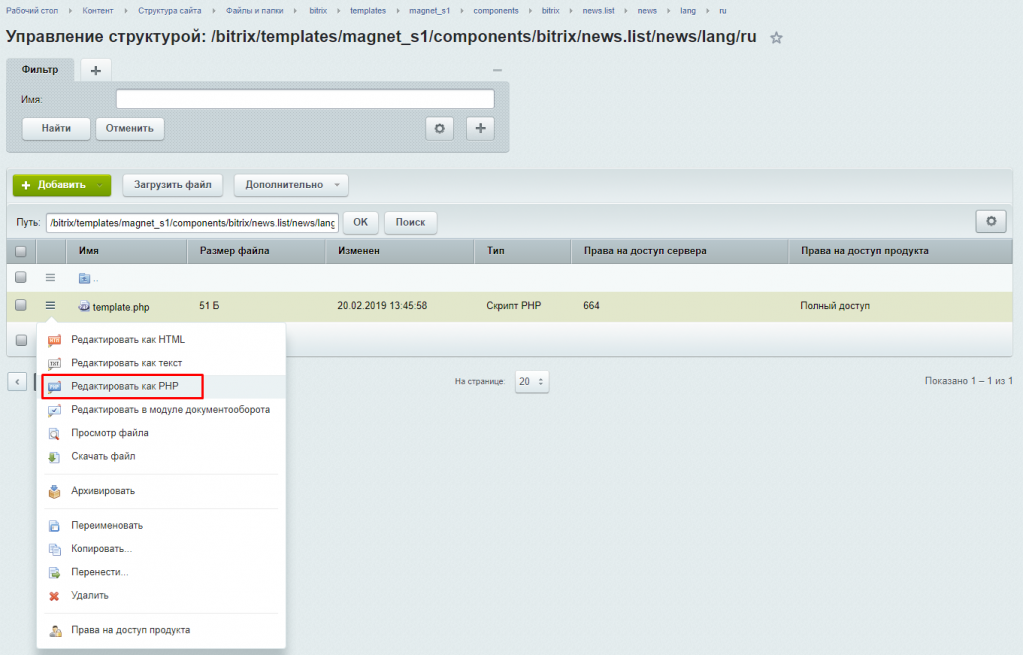The width and height of the screenshot is (1023, 655).
Task: Open Структура сайта breadcrumb link
Action: [170, 11]
